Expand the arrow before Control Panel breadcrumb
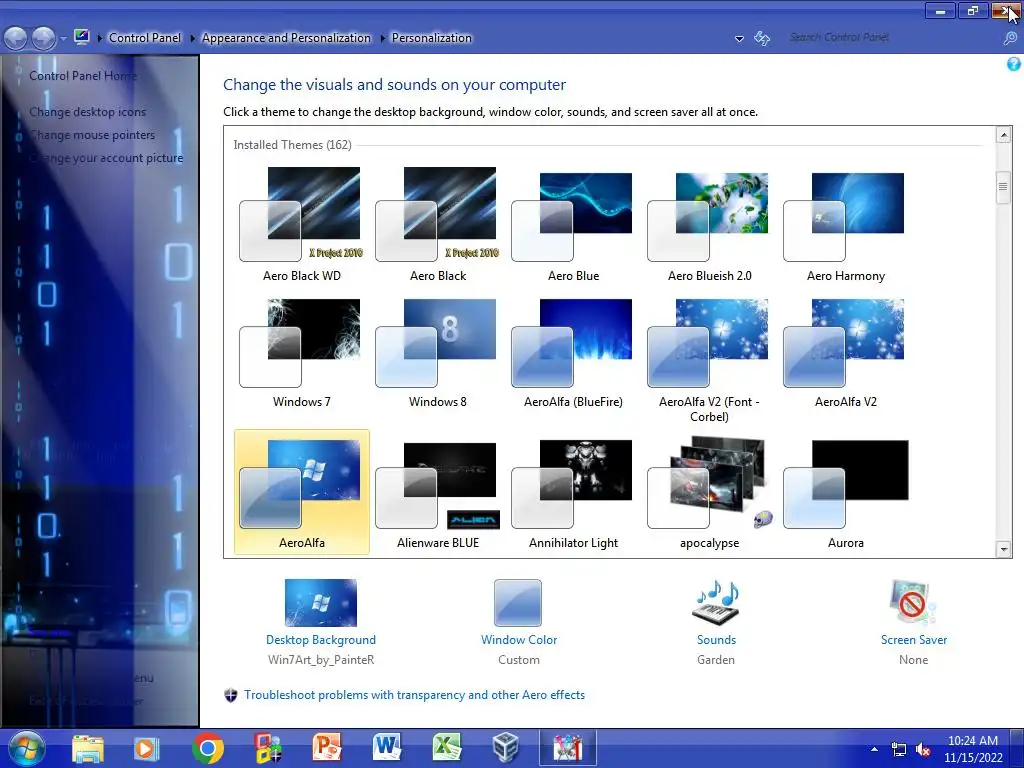 100,39
